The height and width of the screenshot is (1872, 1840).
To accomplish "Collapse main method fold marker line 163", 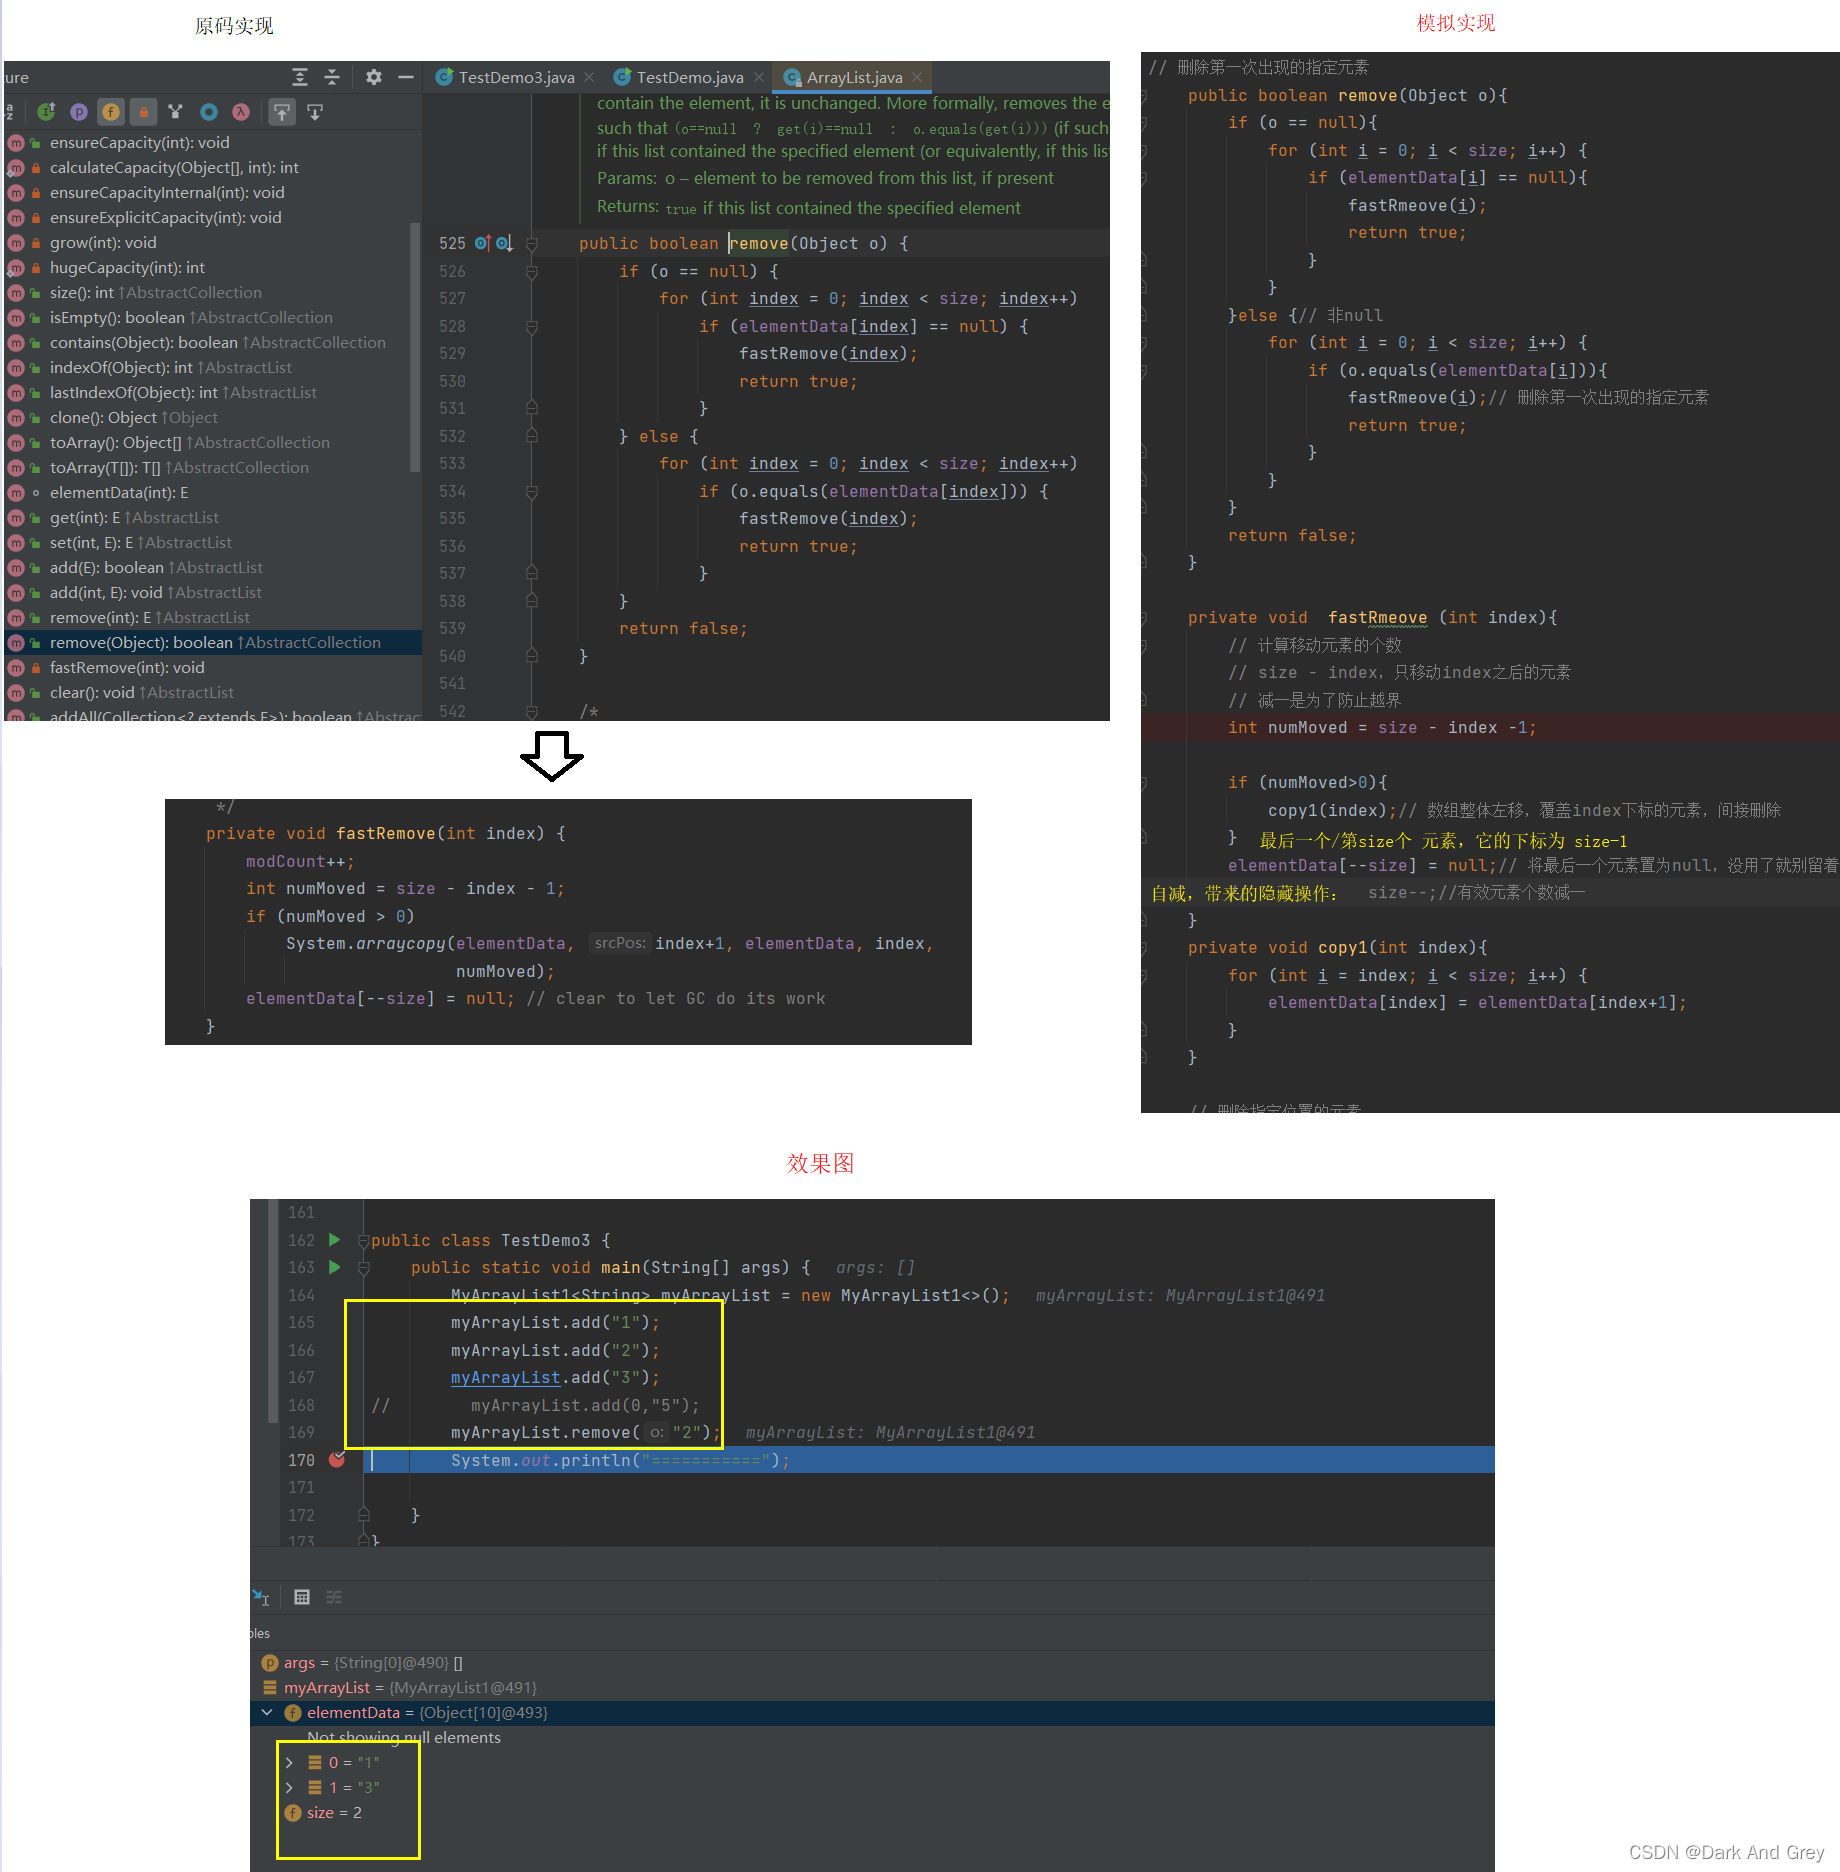I will (364, 1268).
